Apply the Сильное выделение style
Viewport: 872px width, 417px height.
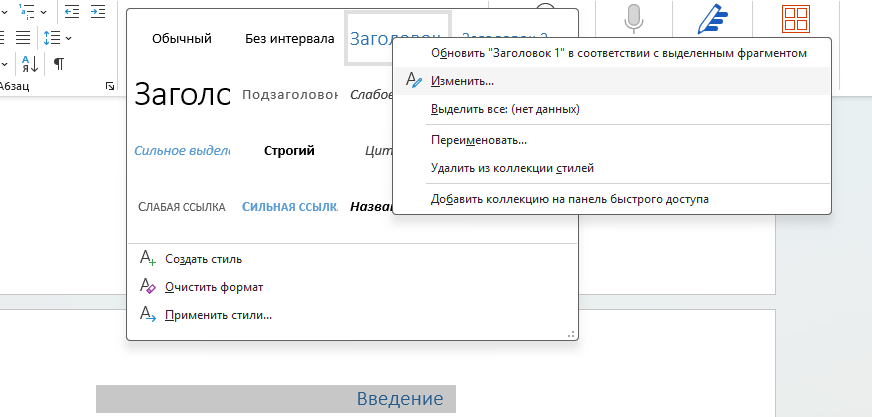(x=182, y=151)
